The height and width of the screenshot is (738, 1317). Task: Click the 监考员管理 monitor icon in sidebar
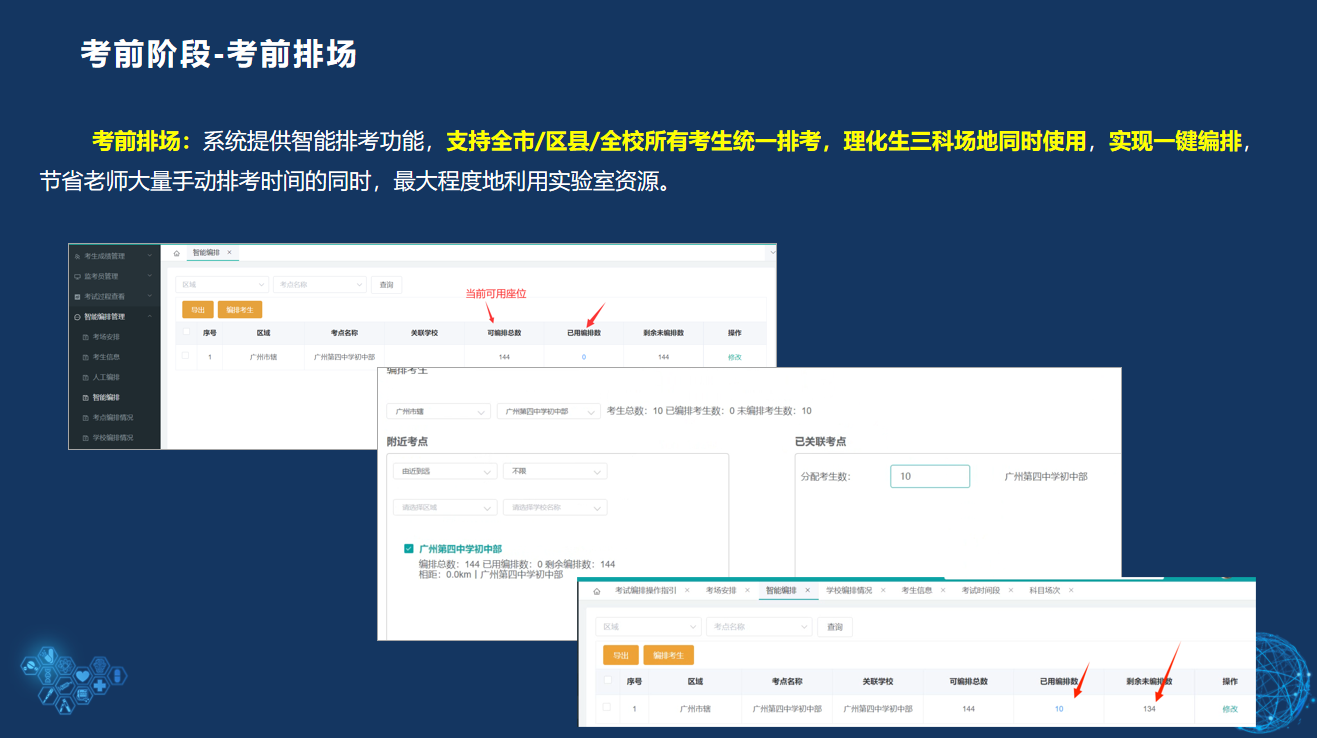77,276
